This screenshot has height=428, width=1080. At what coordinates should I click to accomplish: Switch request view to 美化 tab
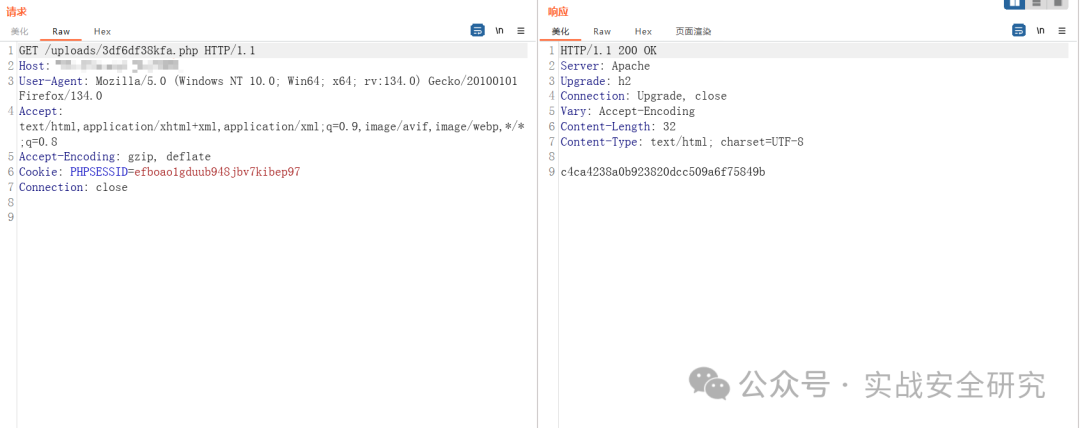tap(20, 31)
